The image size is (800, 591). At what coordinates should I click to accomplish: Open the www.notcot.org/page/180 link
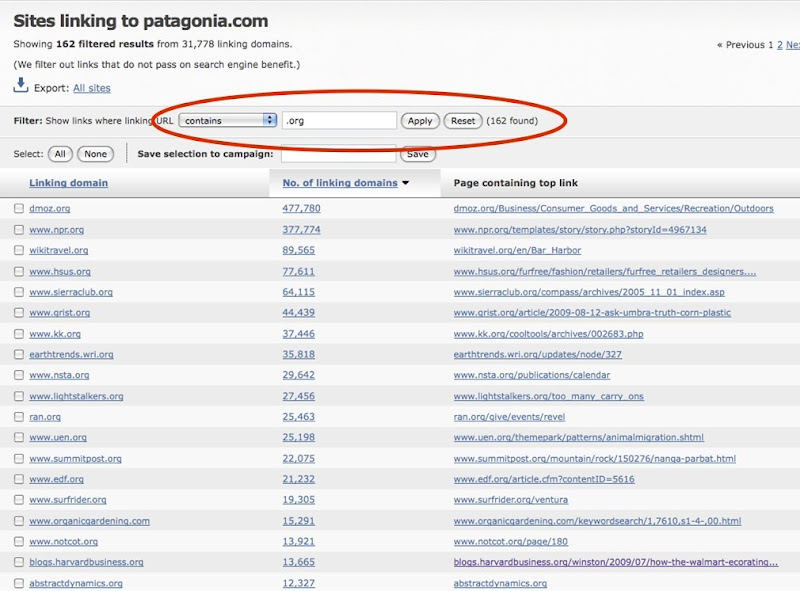[x=511, y=541]
